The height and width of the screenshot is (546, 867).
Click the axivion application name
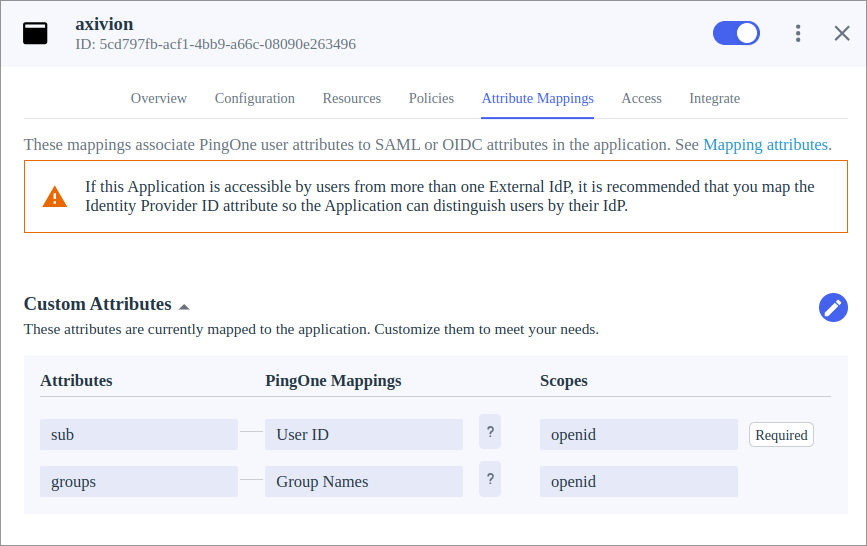[x=105, y=24]
